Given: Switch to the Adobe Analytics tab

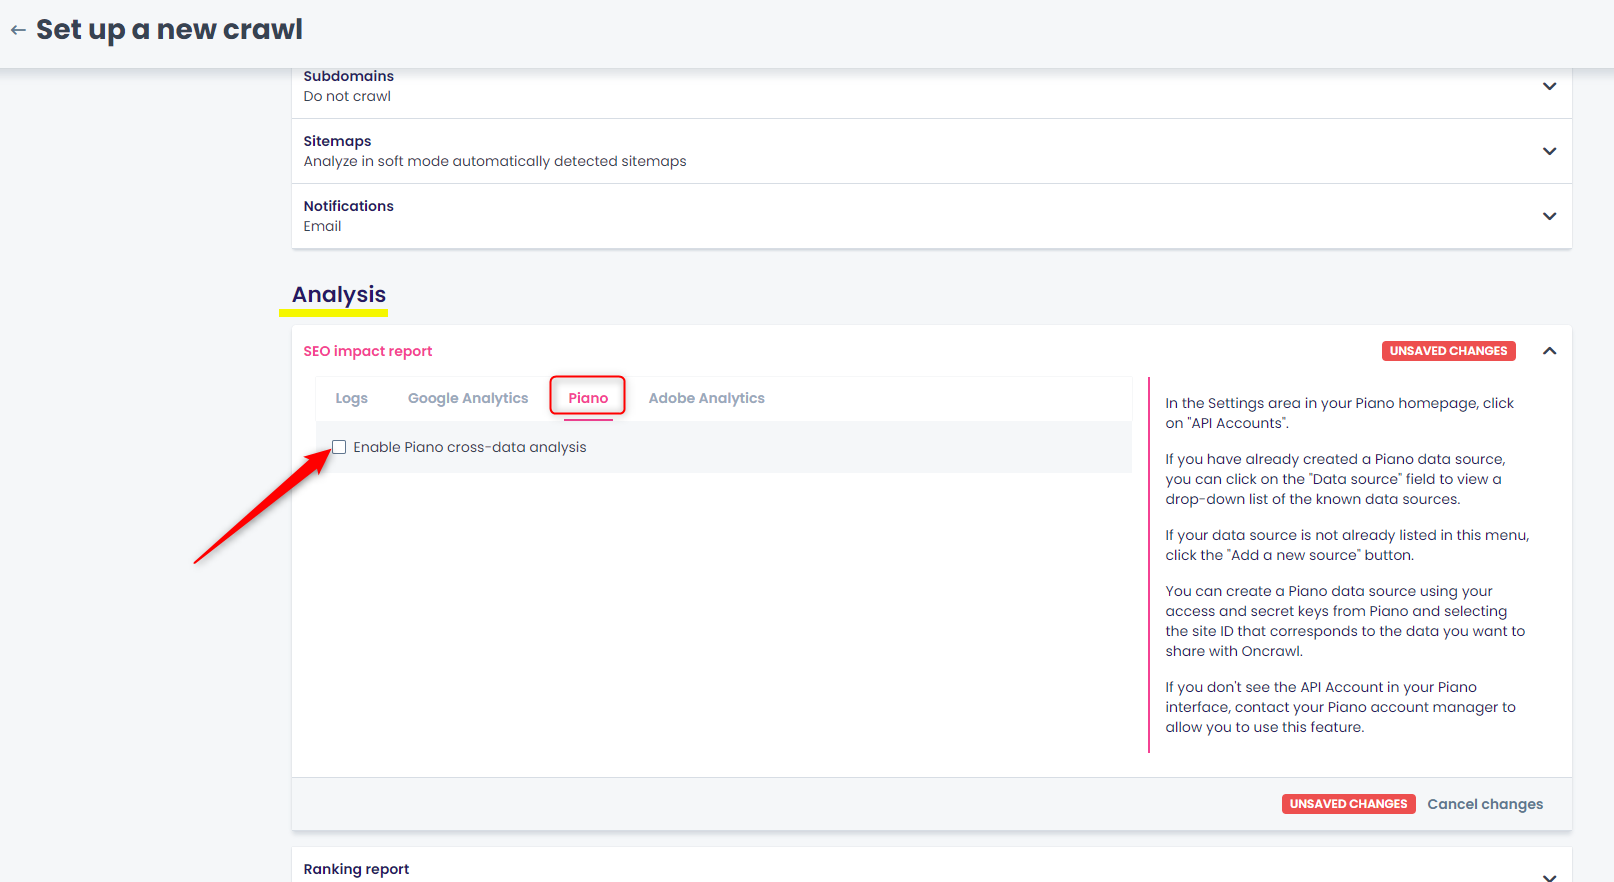Looking at the screenshot, I should point(706,398).
